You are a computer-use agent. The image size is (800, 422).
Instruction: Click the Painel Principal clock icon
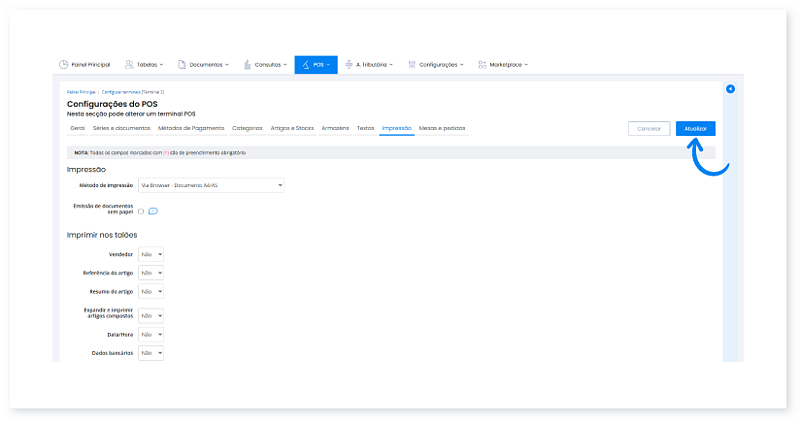click(x=64, y=64)
